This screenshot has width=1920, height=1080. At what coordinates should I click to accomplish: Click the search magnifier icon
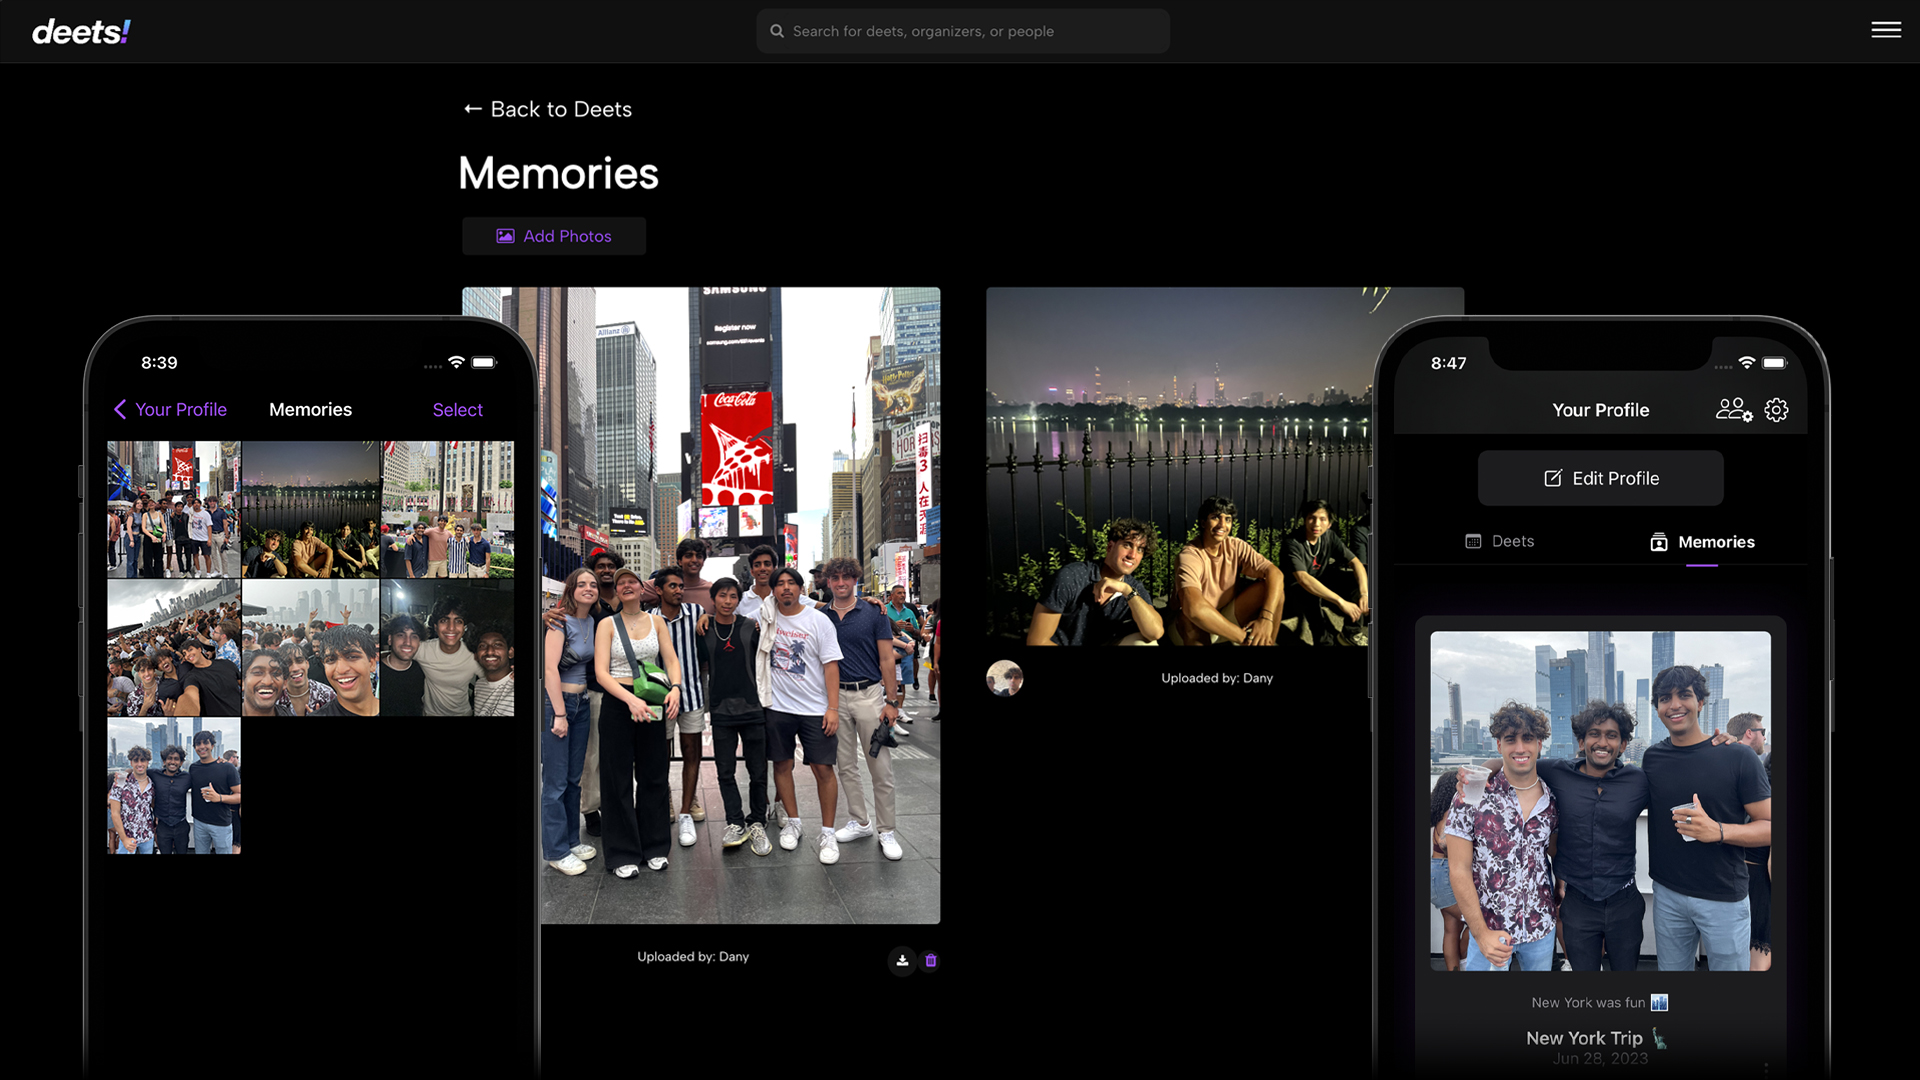[777, 31]
